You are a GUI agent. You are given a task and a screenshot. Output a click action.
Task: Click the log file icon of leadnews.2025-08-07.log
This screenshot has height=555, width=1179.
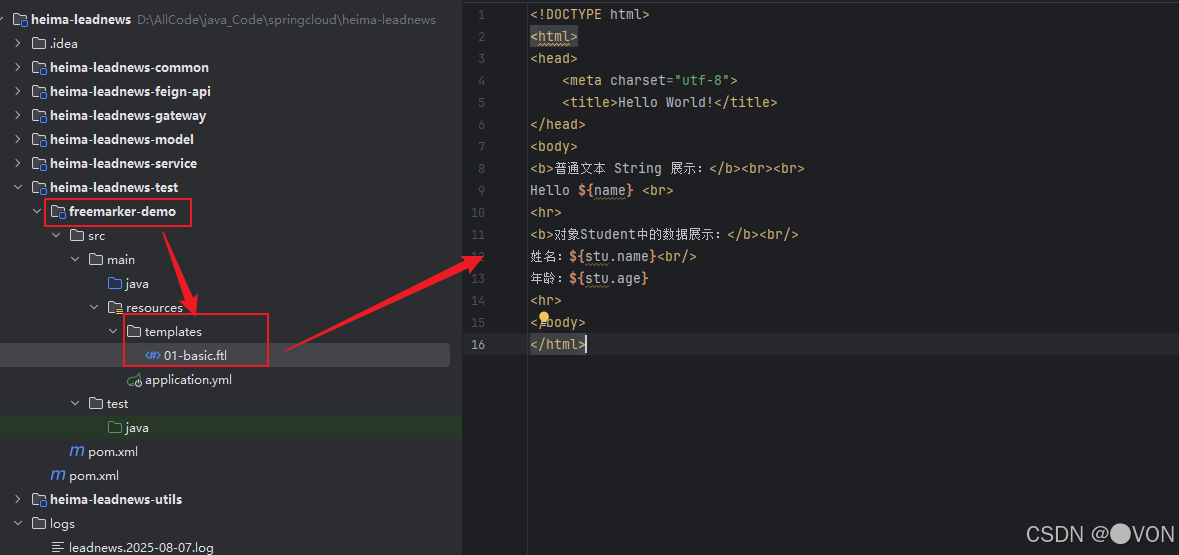(x=58, y=547)
